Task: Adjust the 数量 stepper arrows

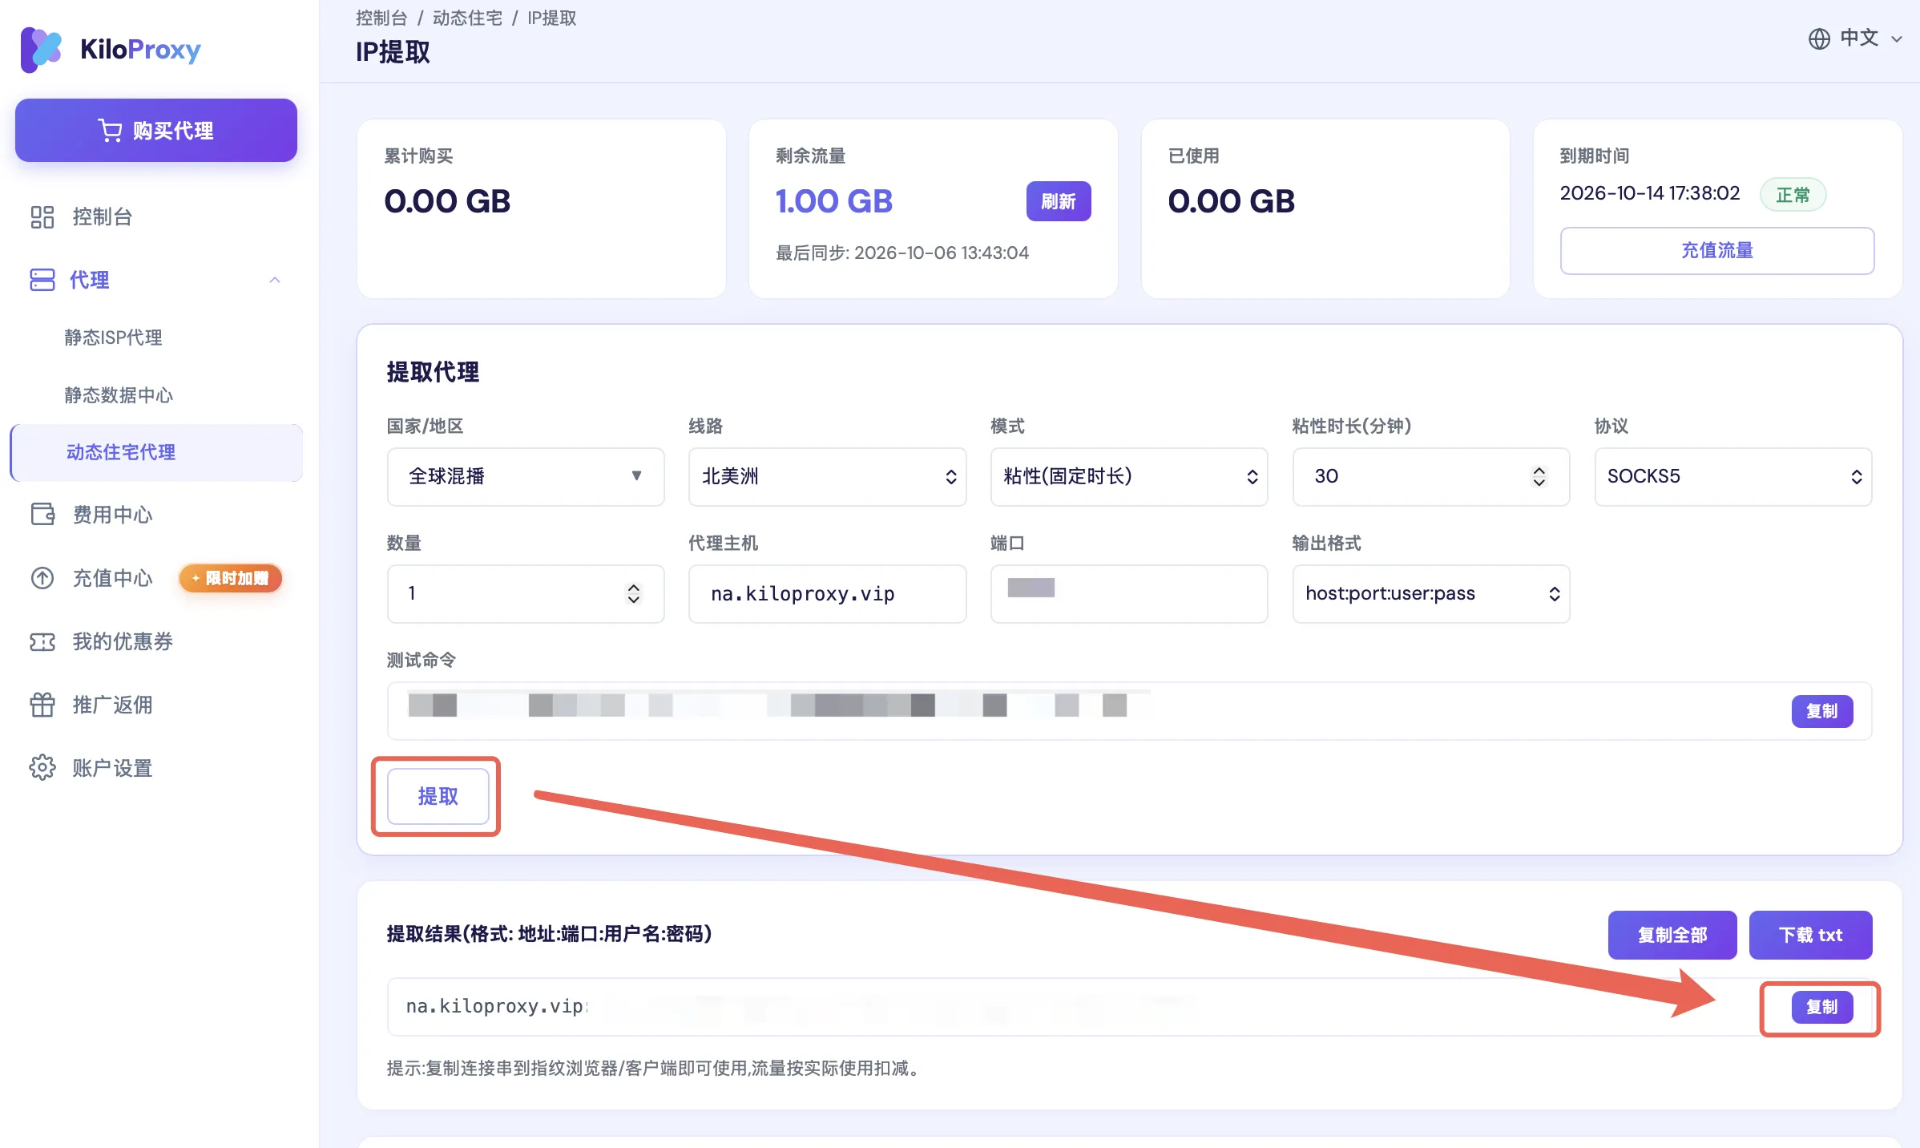Action: (633, 594)
